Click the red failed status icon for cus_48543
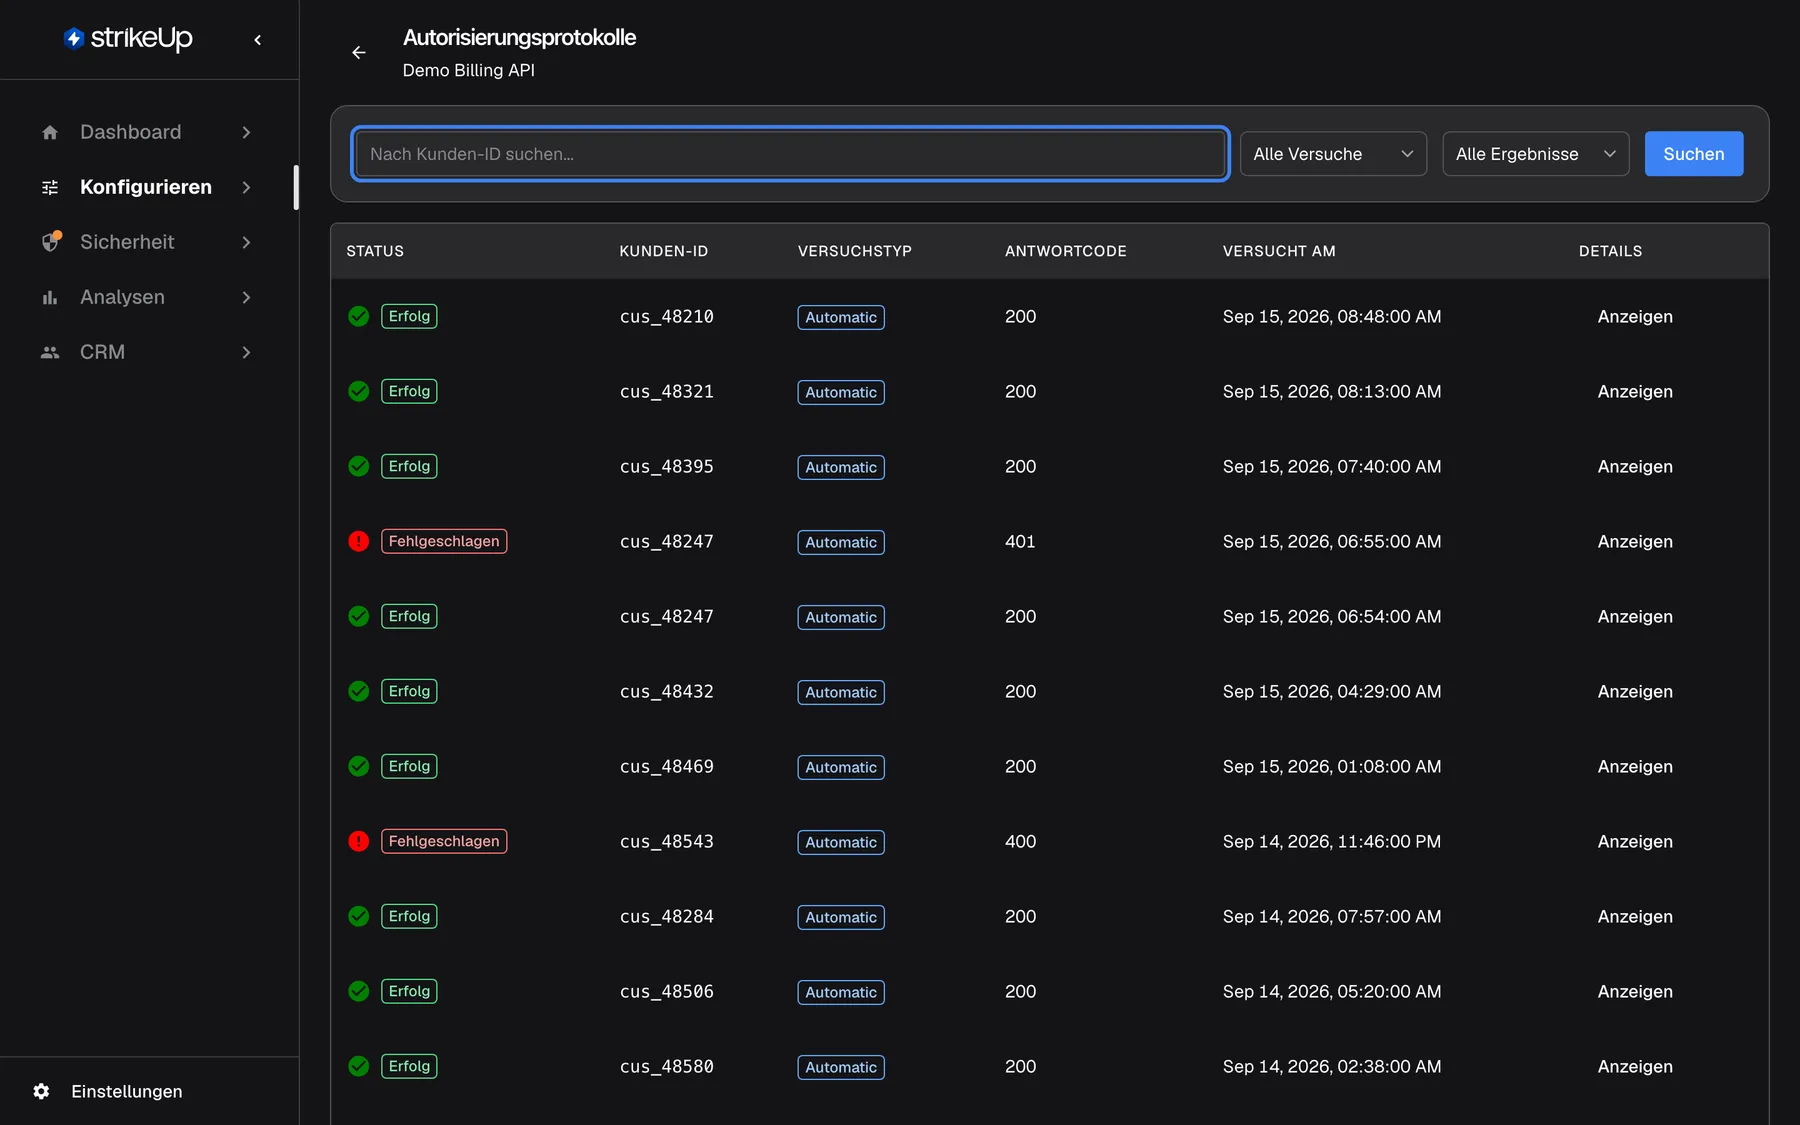The height and width of the screenshot is (1125, 1800). (x=359, y=841)
